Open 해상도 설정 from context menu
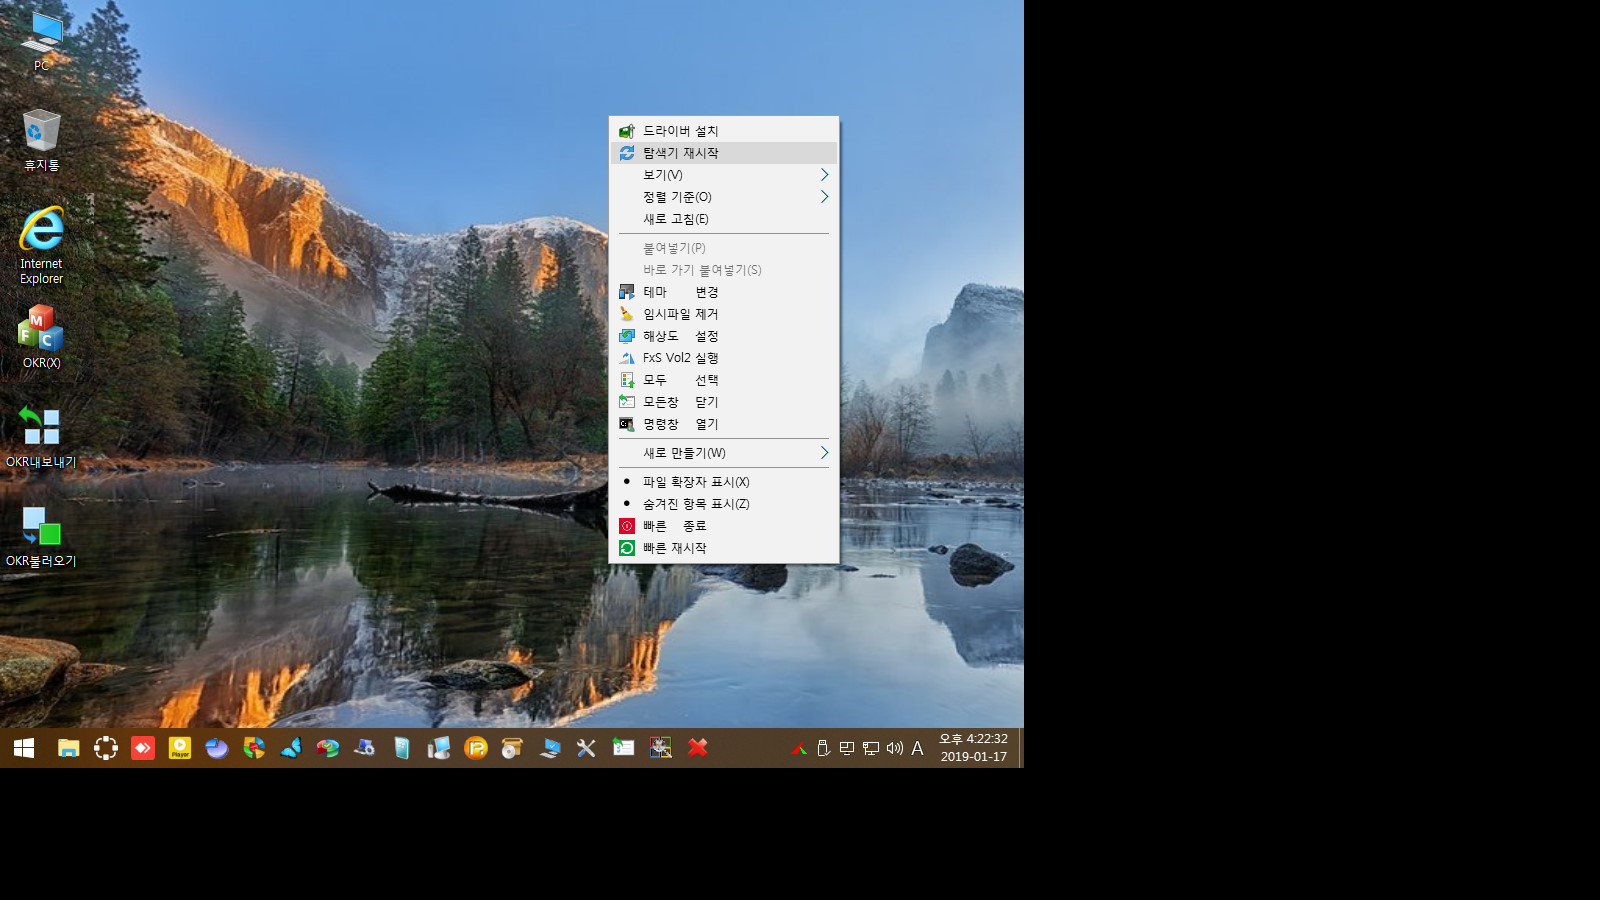 tap(724, 336)
